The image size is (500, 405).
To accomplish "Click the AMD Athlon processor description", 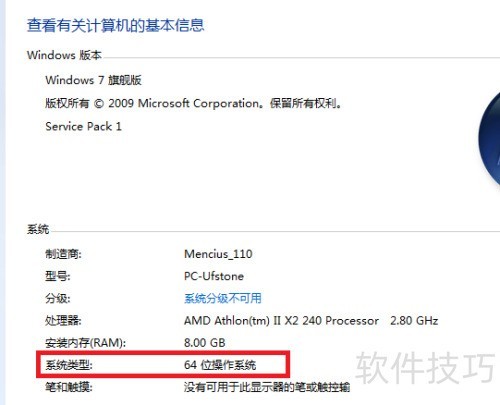I will click(311, 320).
